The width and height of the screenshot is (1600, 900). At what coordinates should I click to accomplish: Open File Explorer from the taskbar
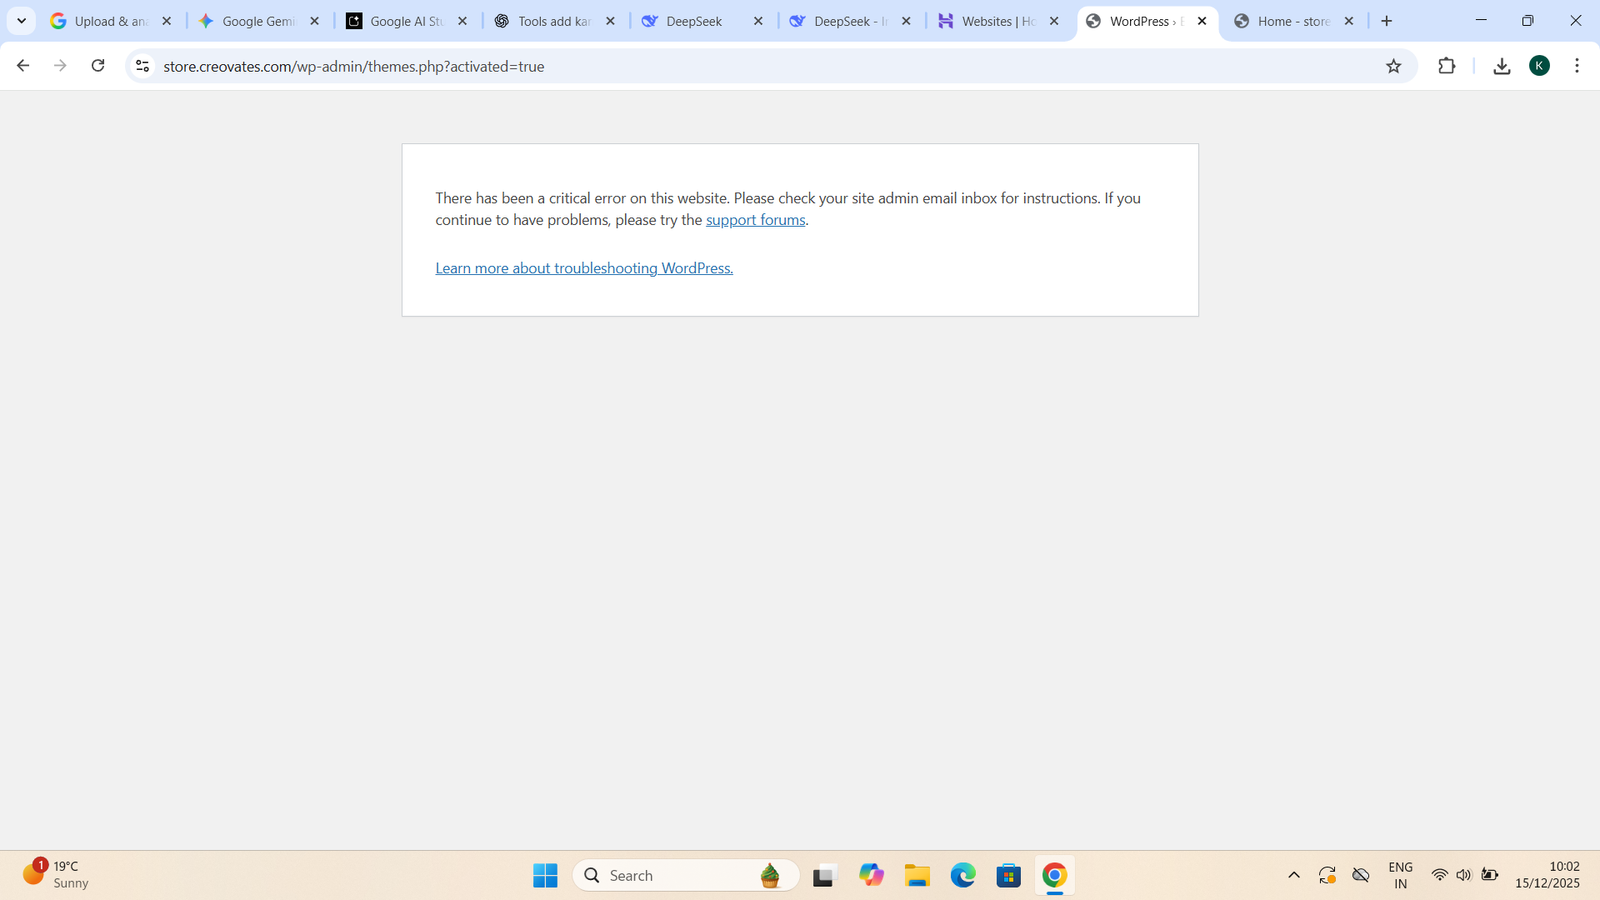tap(917, 876)
